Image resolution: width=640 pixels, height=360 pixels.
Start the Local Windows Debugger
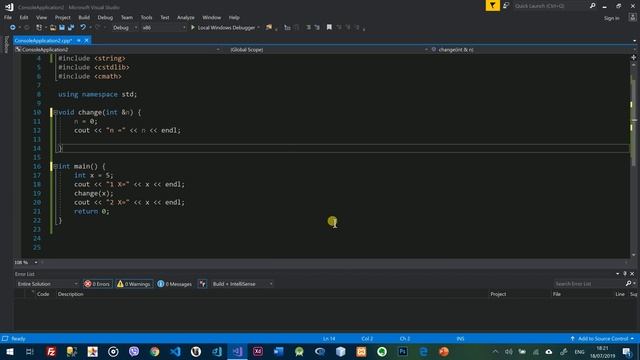(x=223, y=27)
